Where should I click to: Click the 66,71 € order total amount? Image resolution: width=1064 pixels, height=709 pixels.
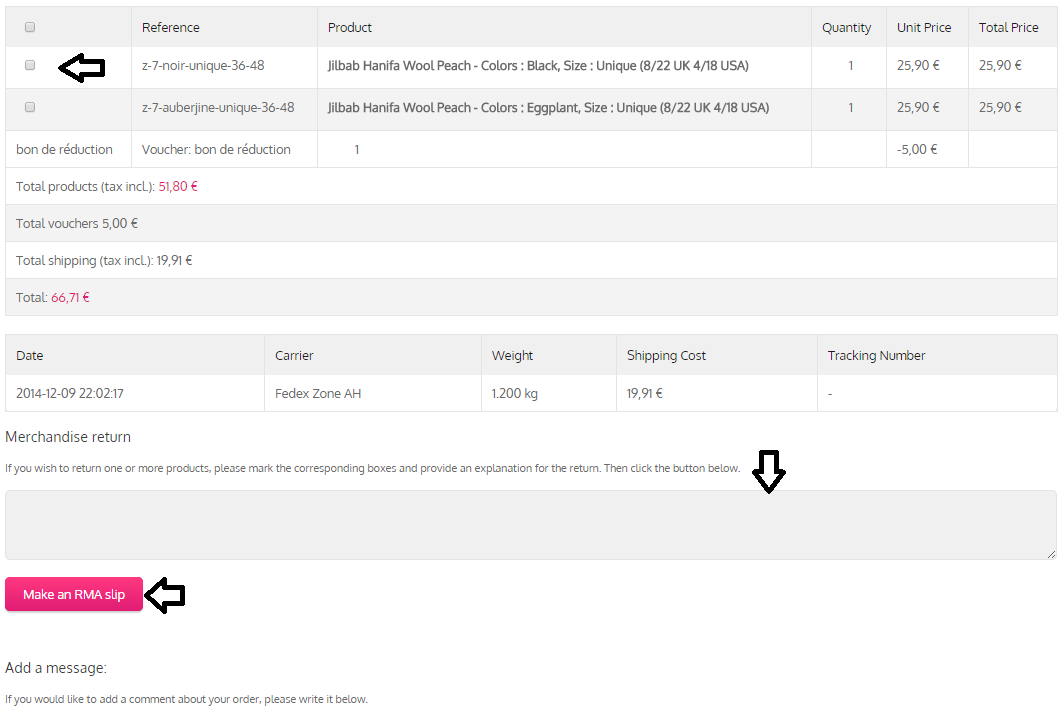[x=70, y=298]
